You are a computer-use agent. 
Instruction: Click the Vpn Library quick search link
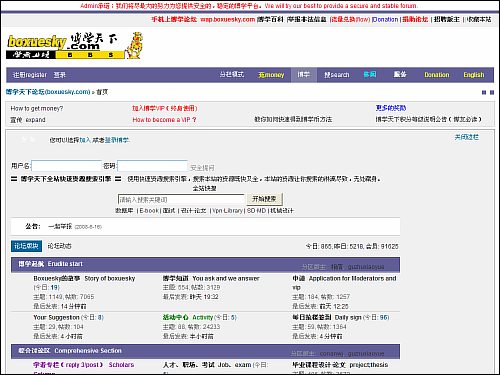227,211
